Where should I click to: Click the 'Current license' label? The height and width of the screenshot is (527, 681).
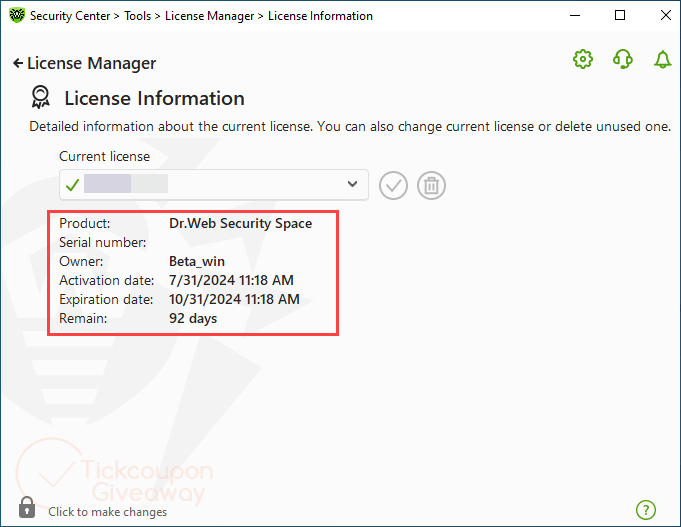(x=104, y=156)
